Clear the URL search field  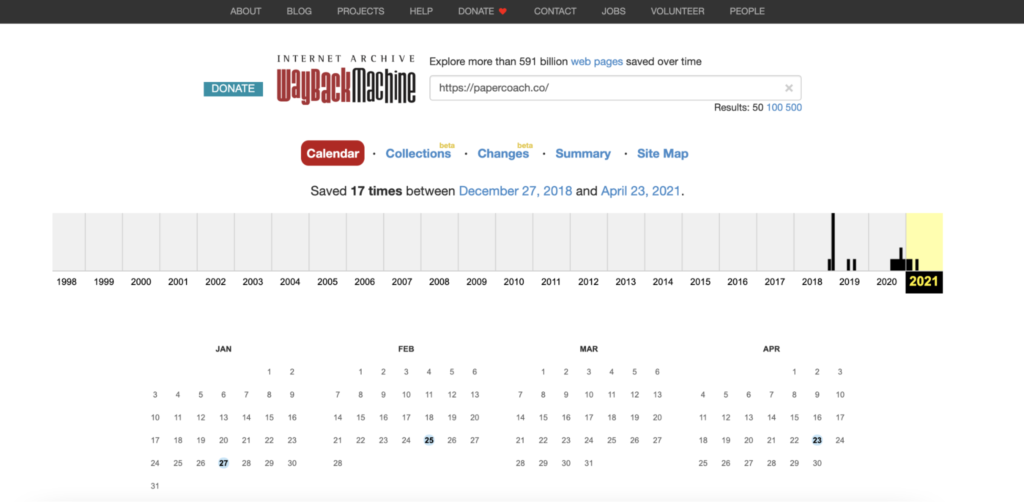788,87
